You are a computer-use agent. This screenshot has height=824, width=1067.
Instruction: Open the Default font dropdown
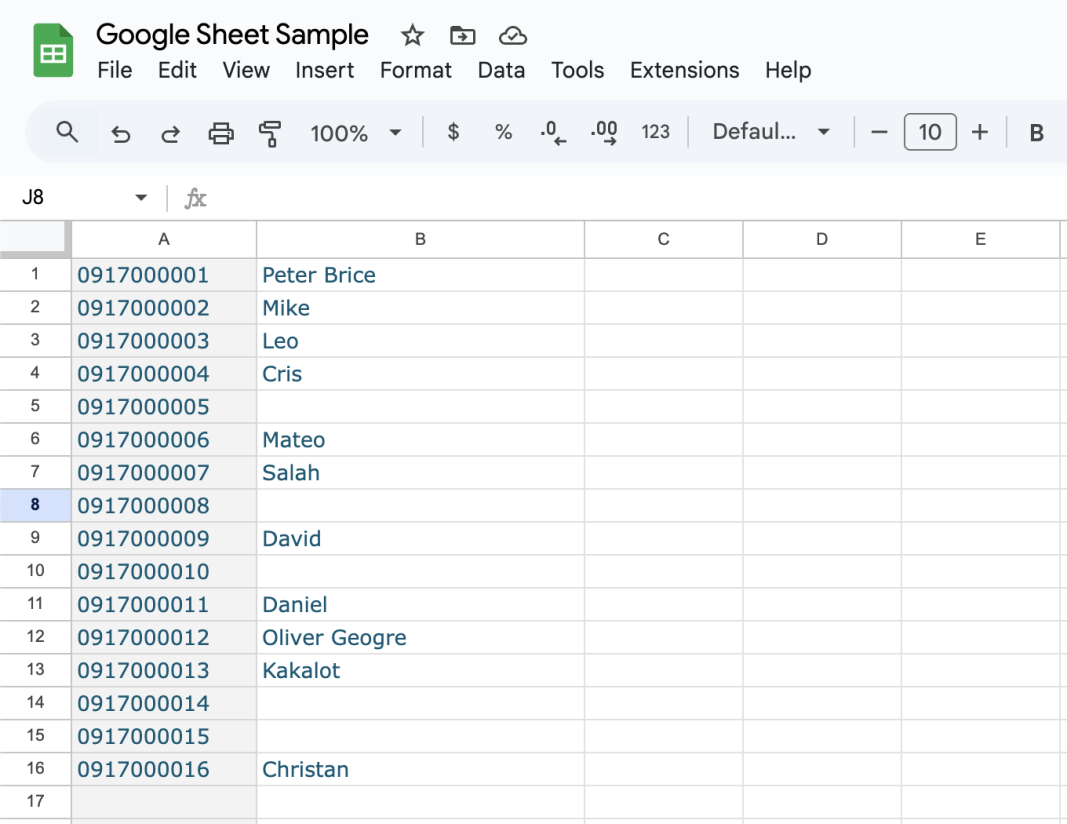click(771, 132)
